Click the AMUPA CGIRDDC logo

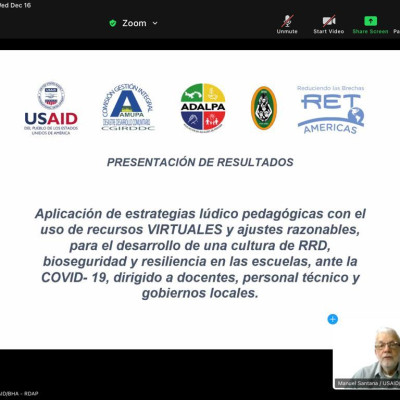pos(128,108)
